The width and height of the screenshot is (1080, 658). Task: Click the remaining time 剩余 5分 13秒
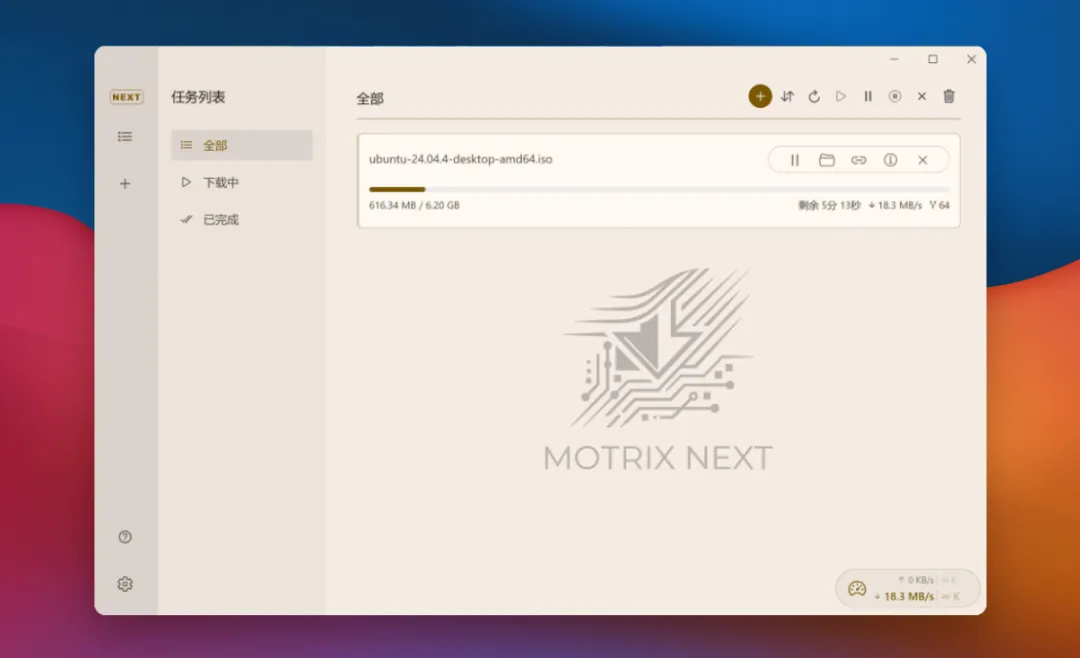pos(829,205)
